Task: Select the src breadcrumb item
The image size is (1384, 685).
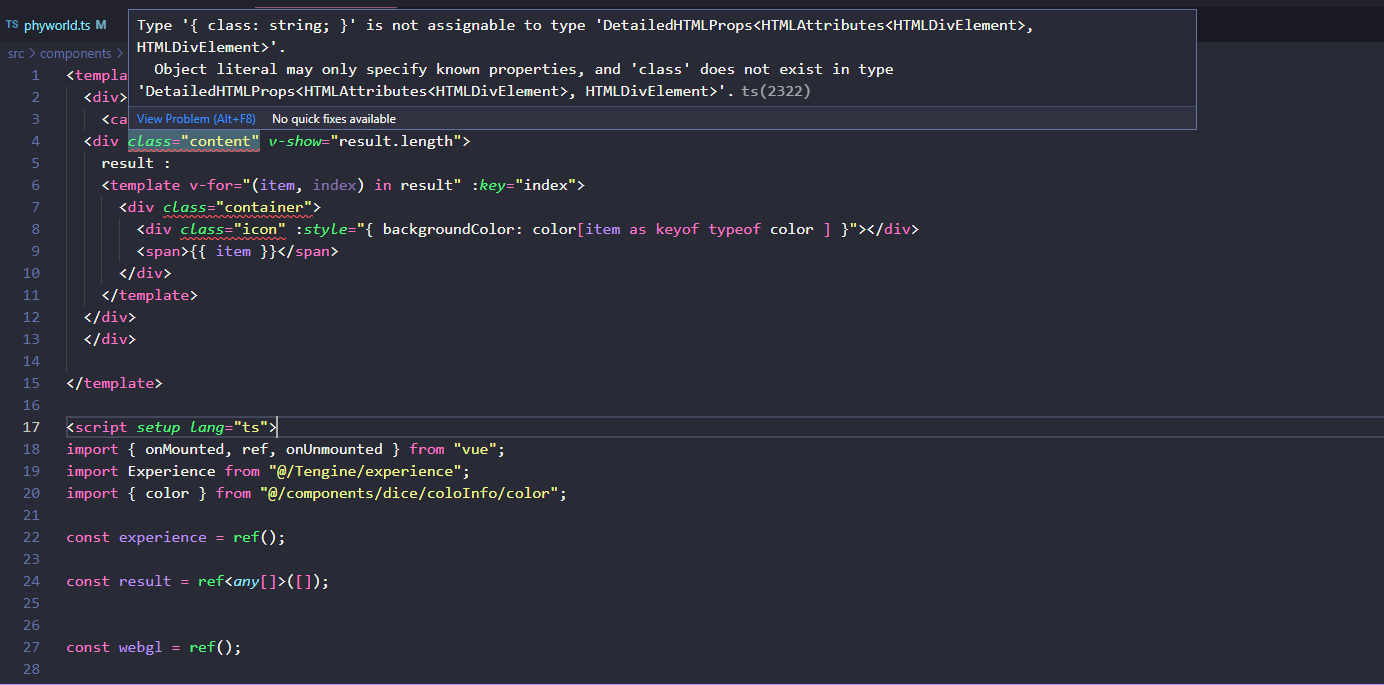Action: 15,53
